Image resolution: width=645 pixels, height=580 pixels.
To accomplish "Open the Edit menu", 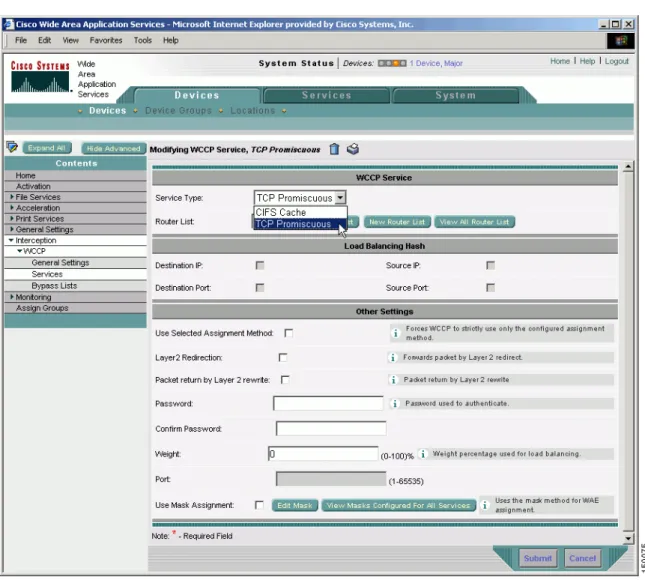I will pos(44,40).
